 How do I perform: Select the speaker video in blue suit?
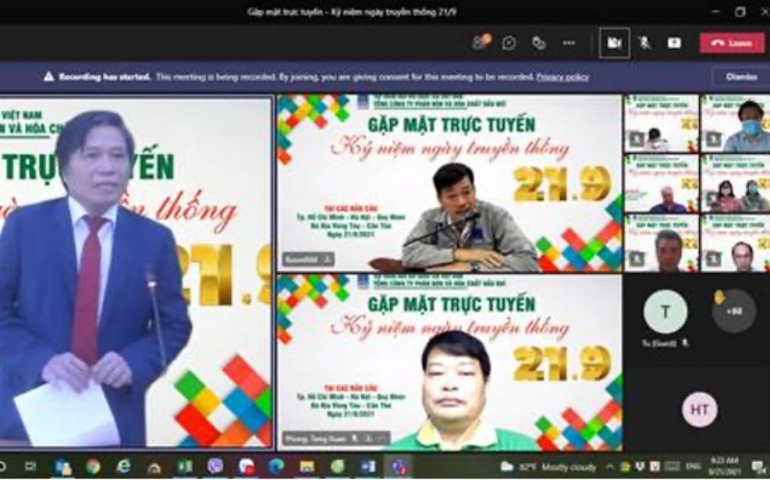pos(136,272)
